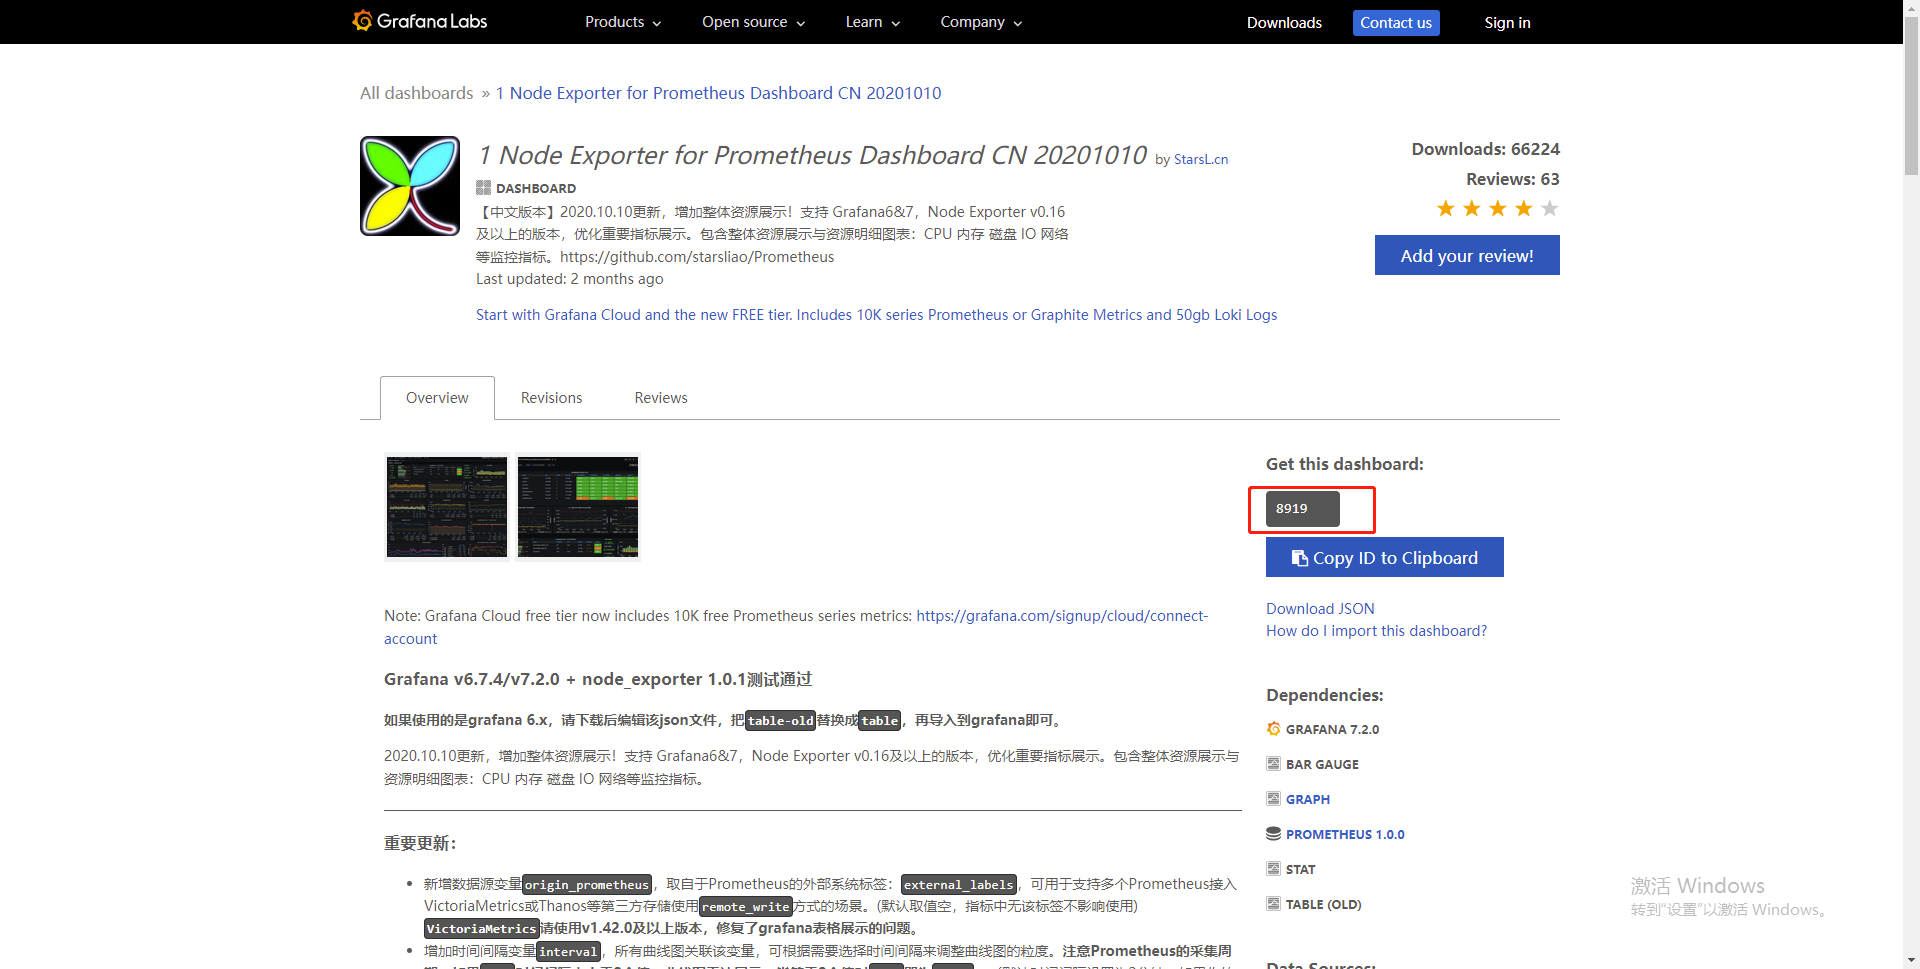Click Sign in

(x=1507, y=22)
